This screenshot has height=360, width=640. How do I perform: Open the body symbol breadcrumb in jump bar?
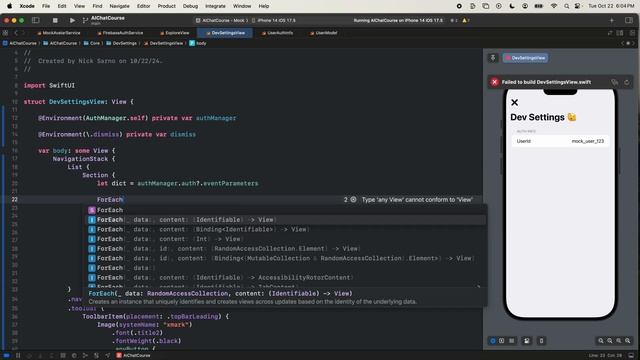click(198, 43)
